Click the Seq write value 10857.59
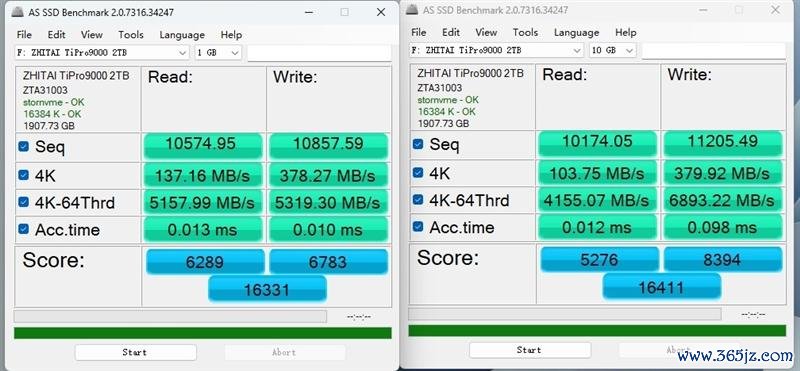Screen dimensions: 800x371 [329, 146]
